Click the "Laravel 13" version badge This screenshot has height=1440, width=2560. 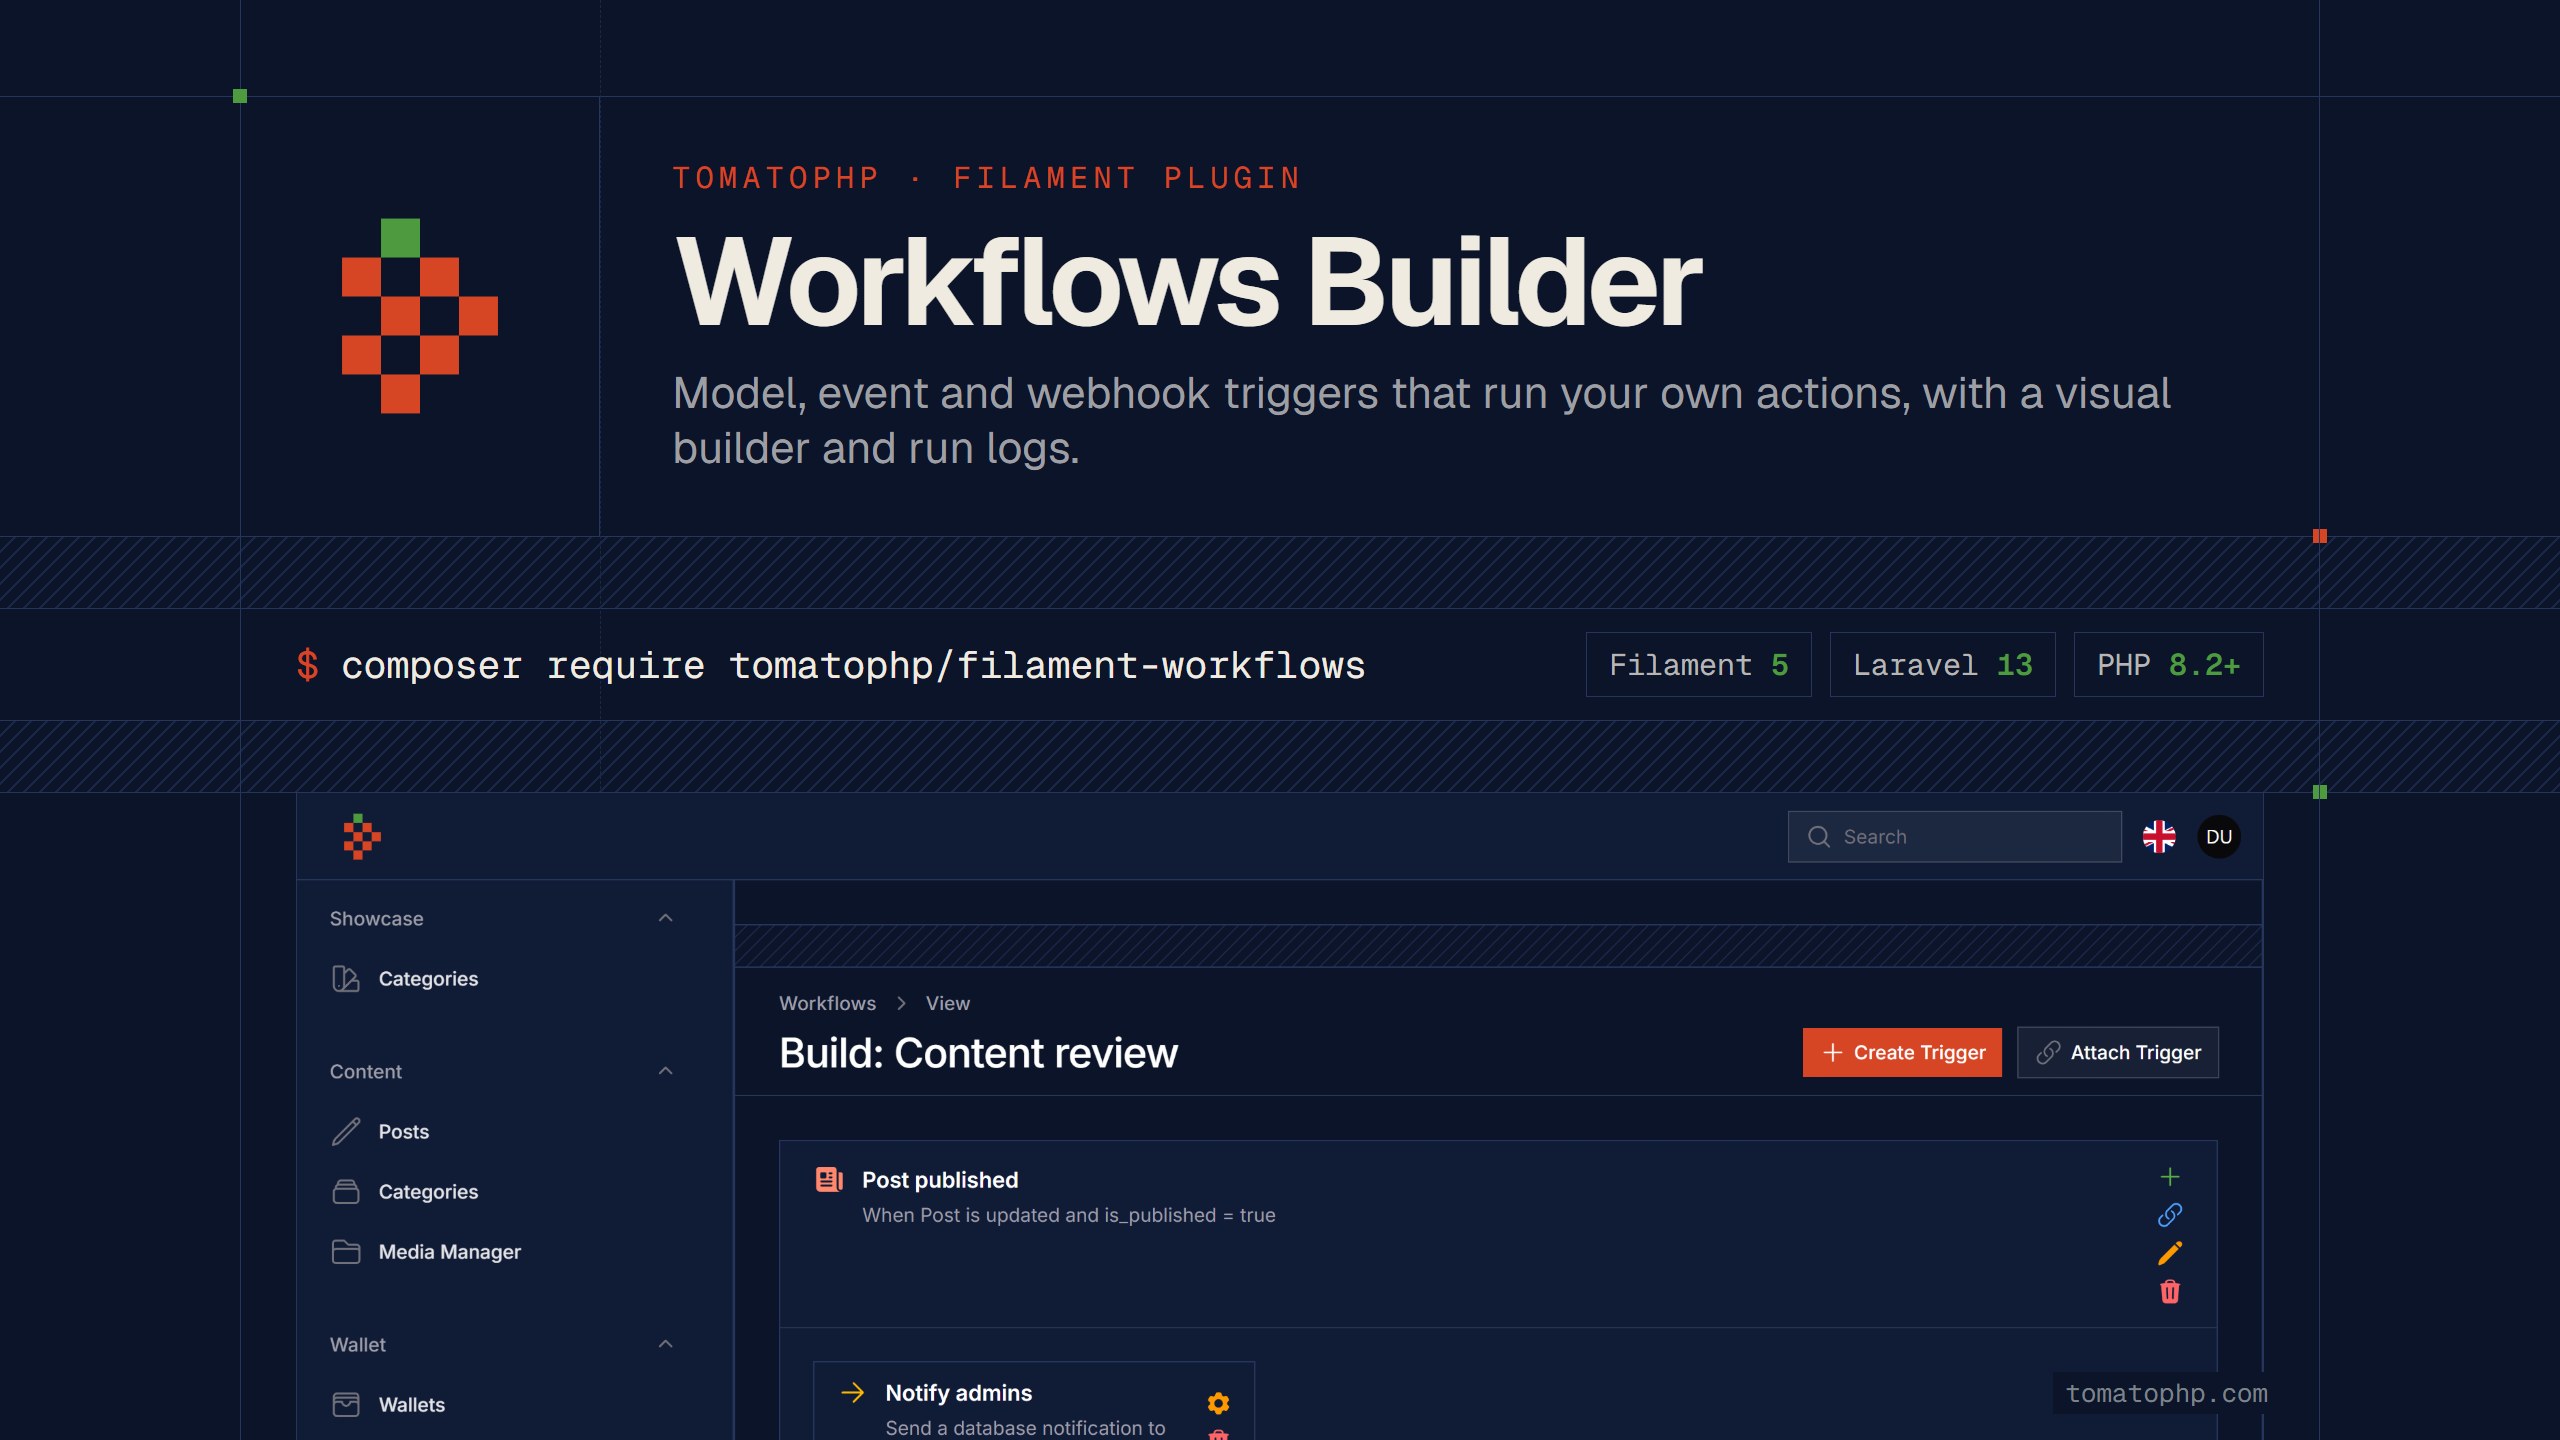coord(1942,665)
